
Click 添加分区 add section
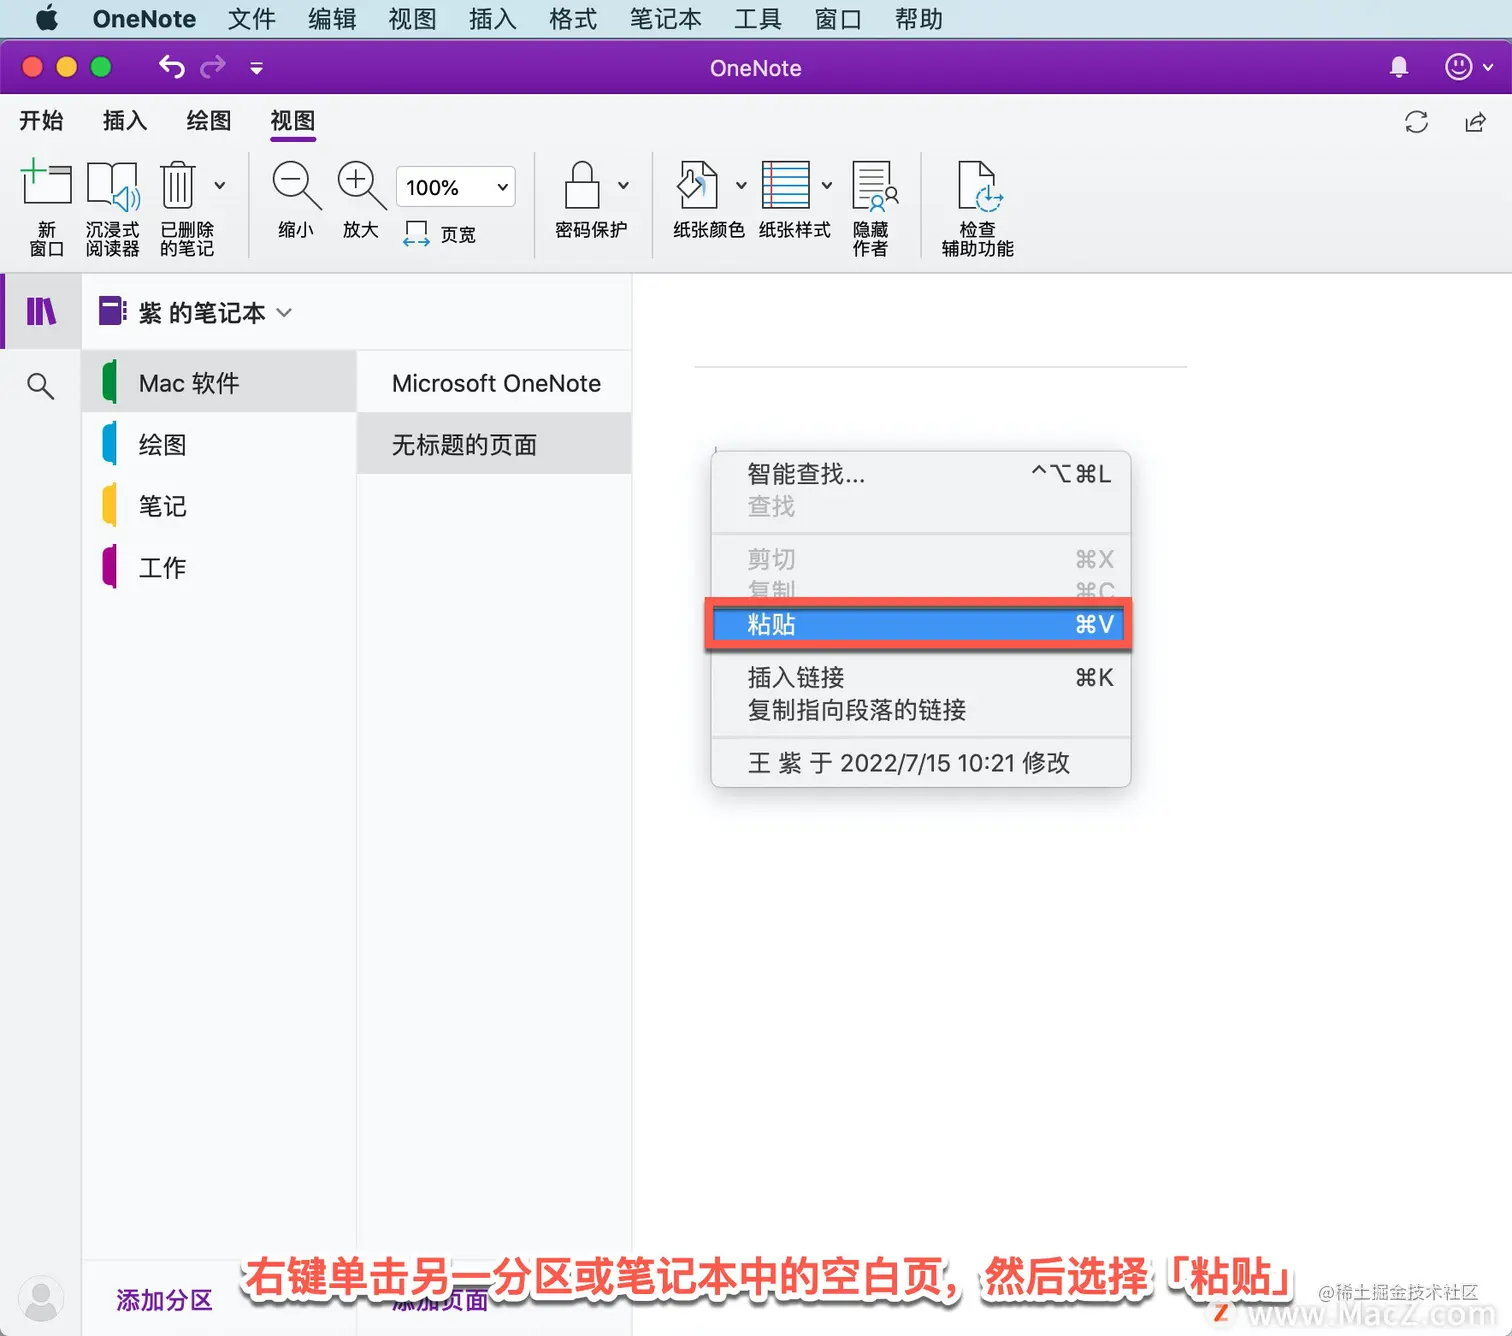coord(165,1300)
